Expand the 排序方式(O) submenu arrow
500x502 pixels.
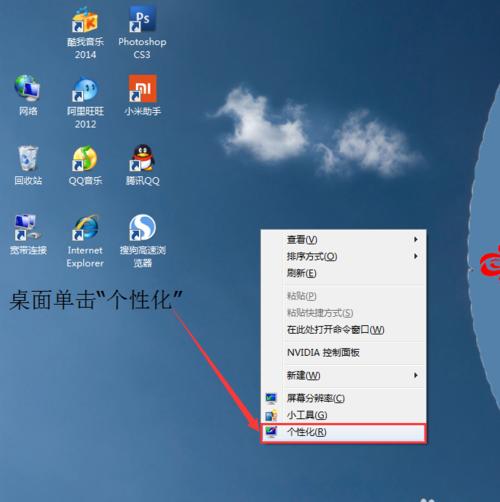tap(416, 256)
